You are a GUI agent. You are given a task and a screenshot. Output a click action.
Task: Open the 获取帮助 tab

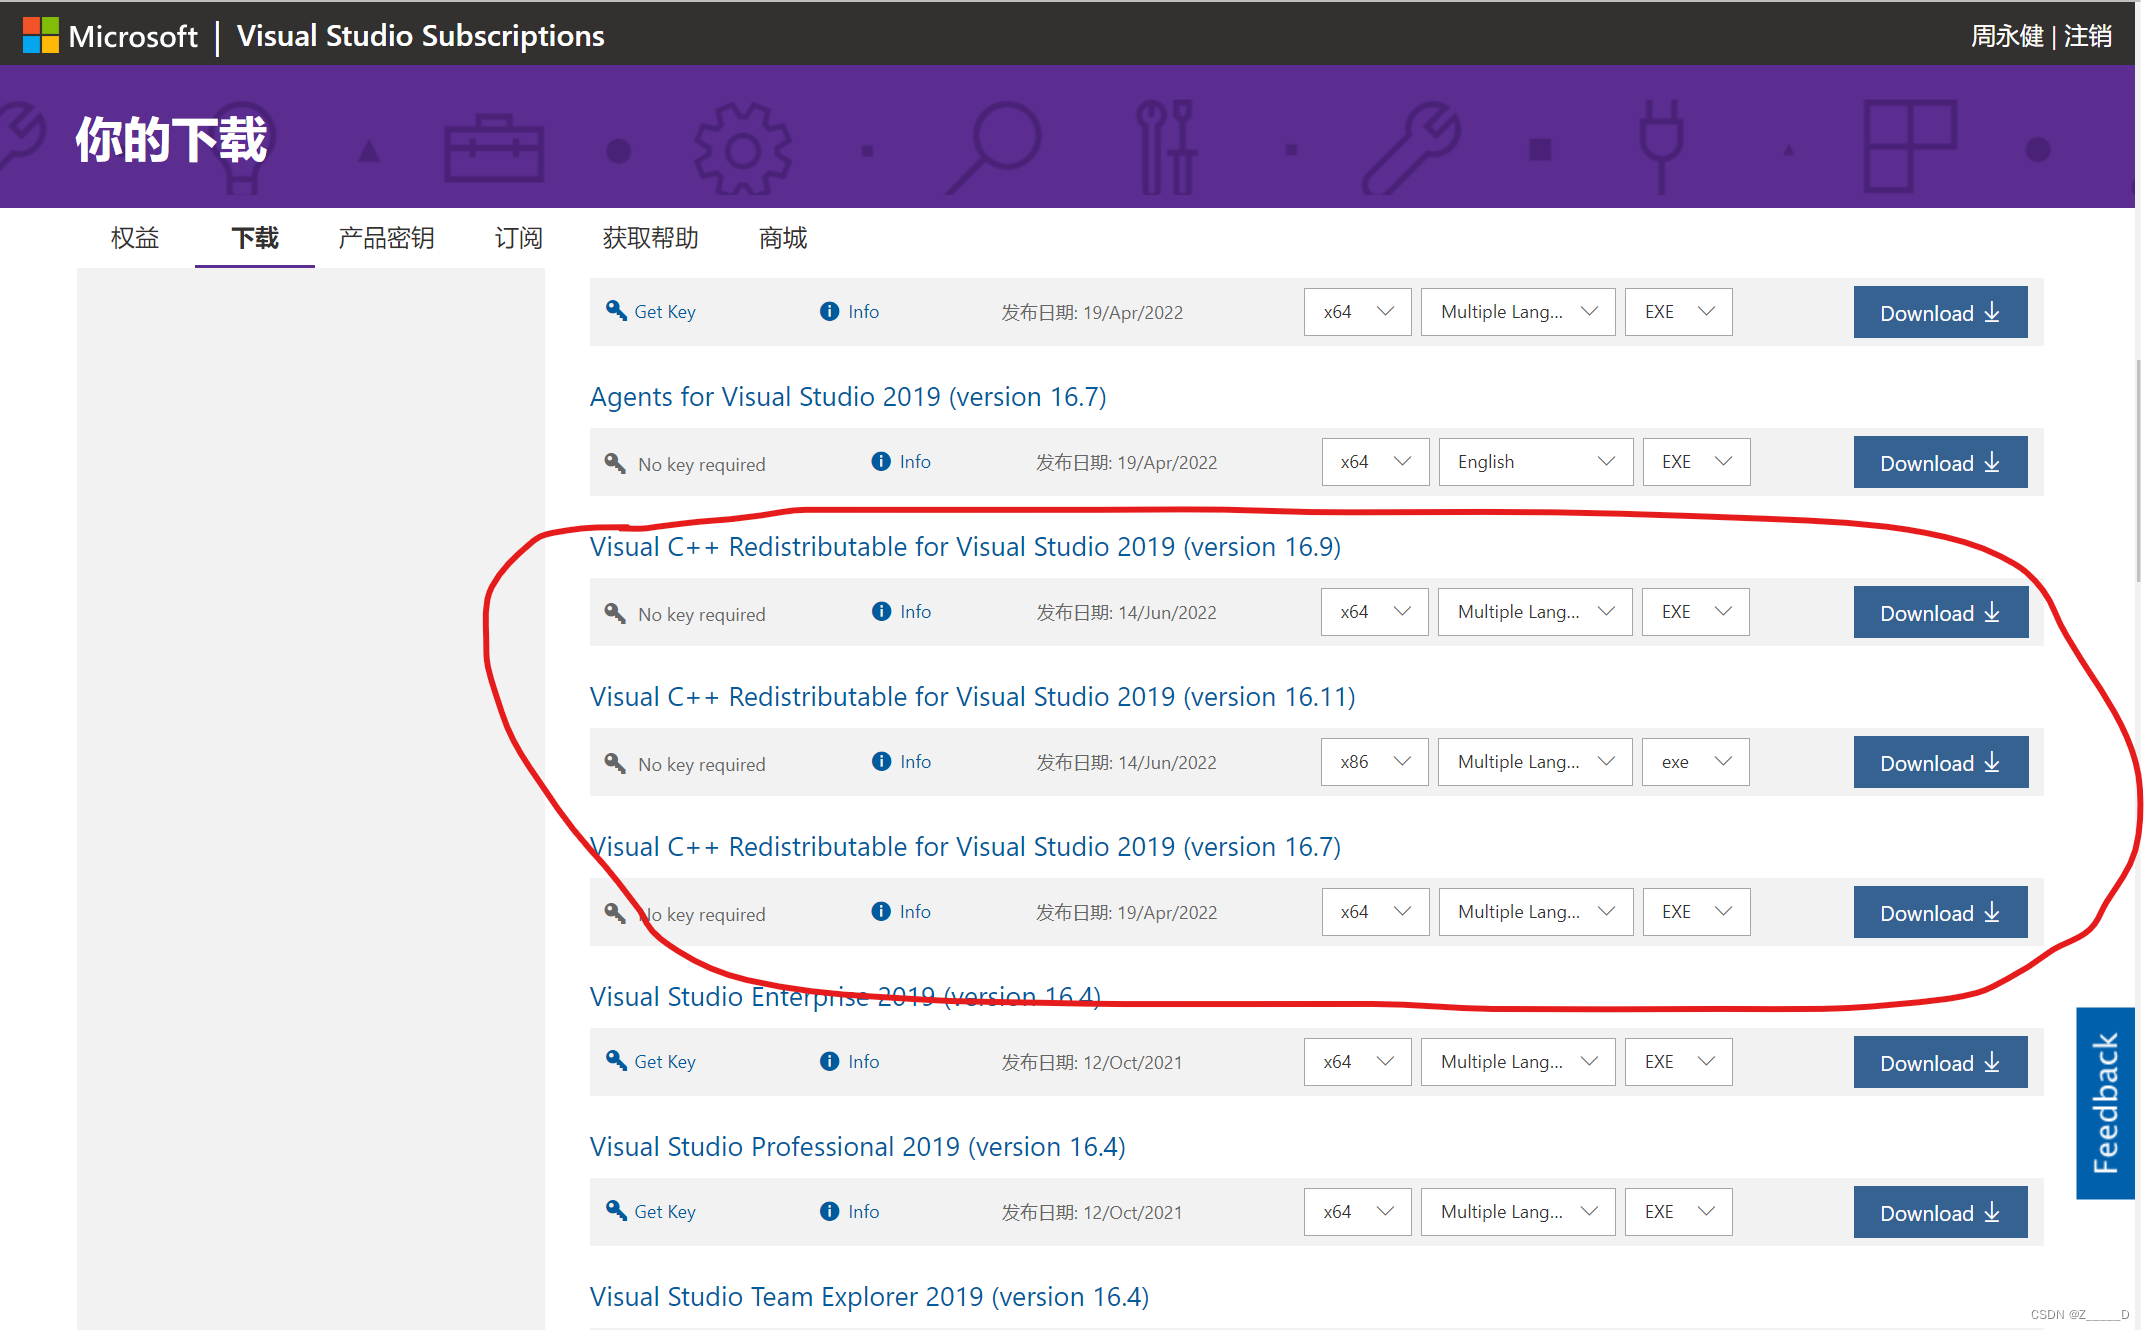[650, 238]
